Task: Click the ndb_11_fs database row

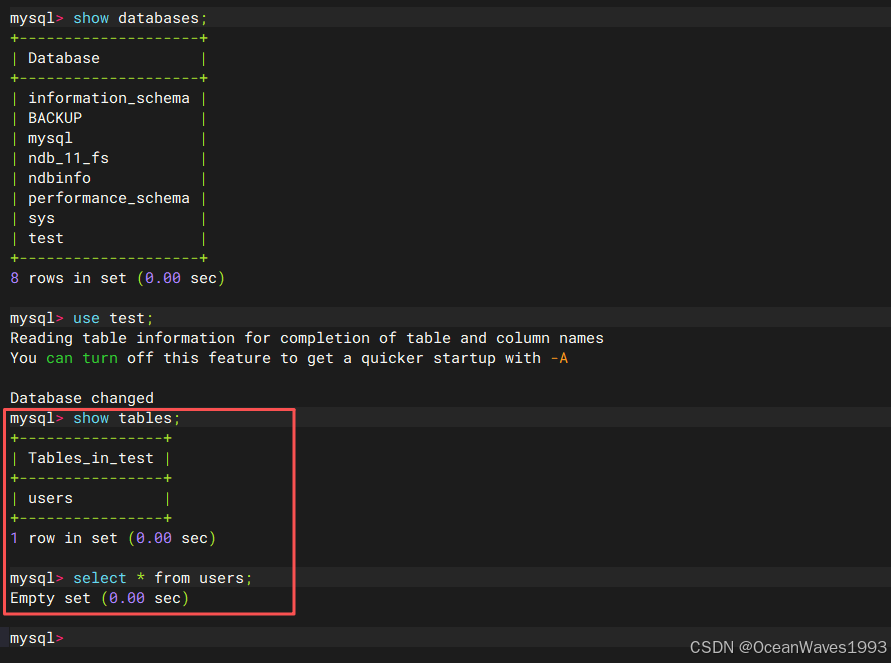Action: [x=68, y=158]
